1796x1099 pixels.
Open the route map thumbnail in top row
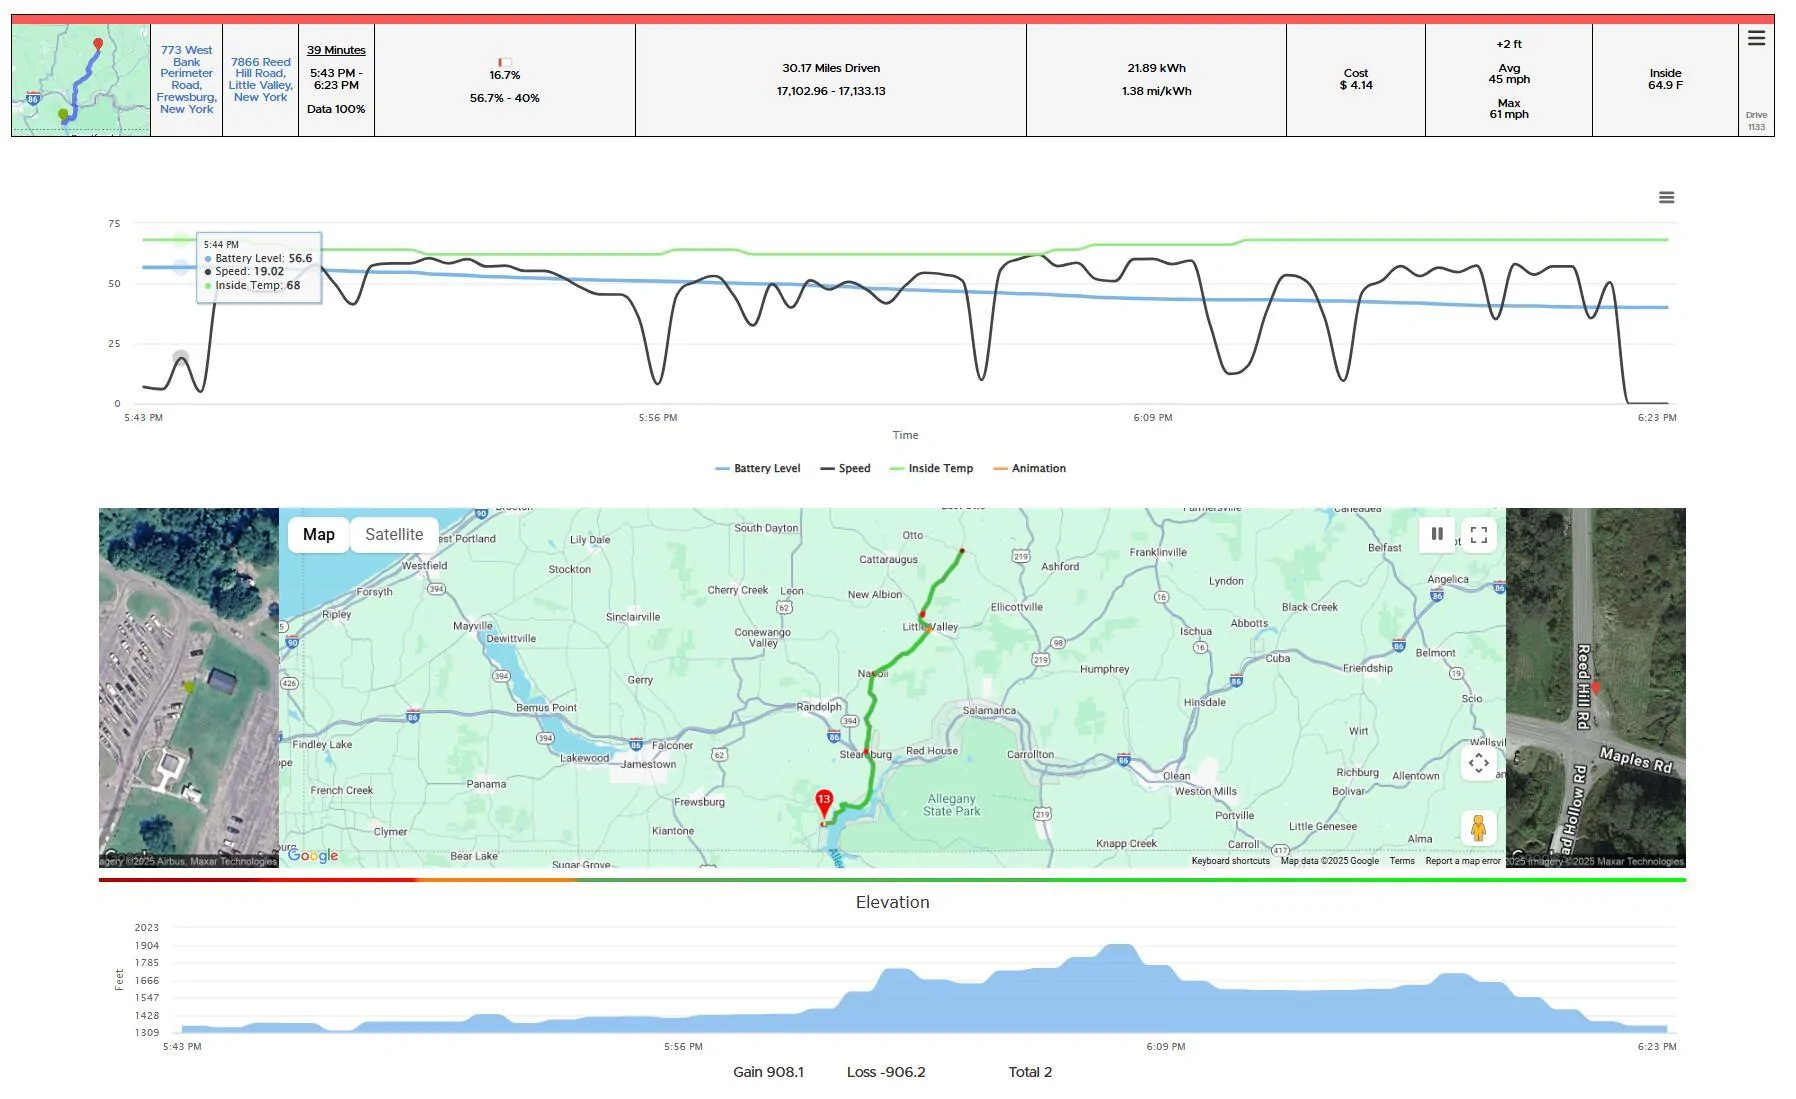[x=81, y=80]
